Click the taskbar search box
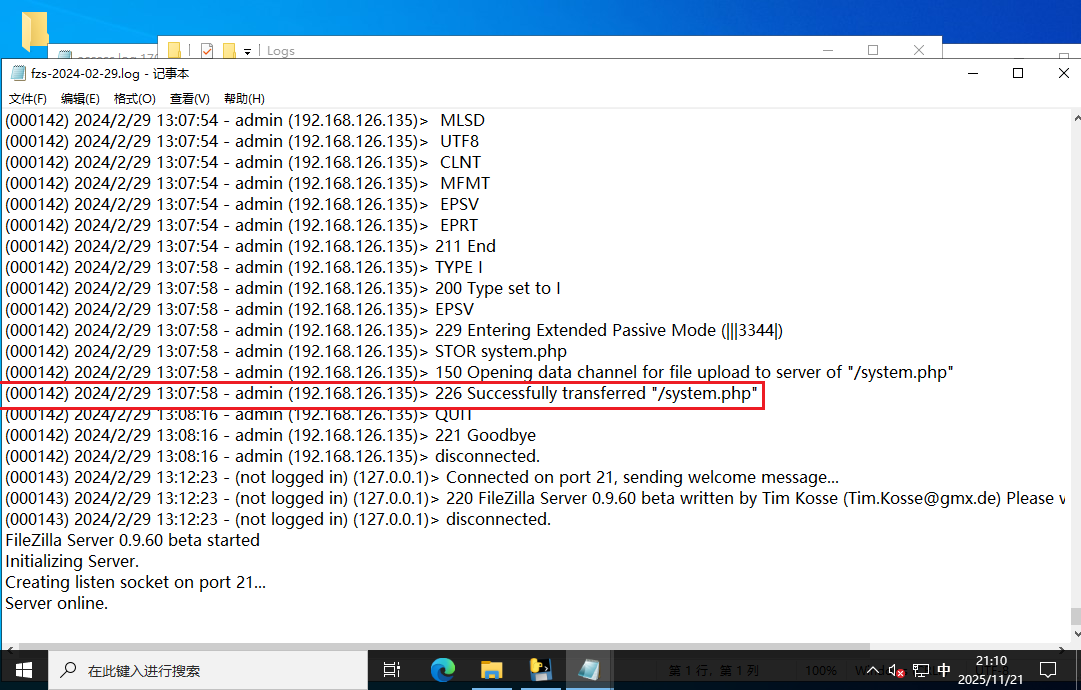 pos(208,669)
